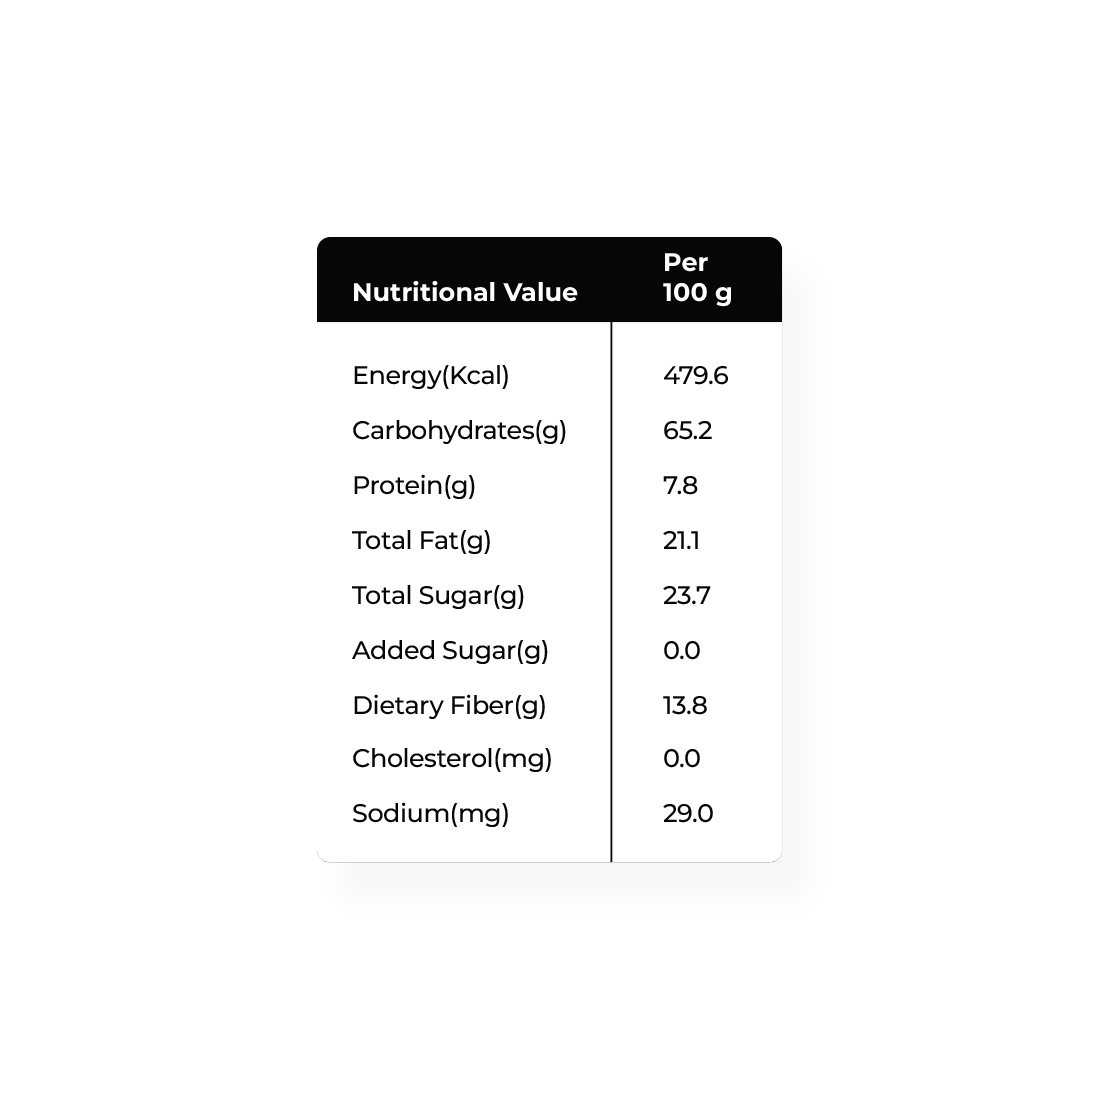Select the Sodium(mg) label
Viewport: 1100px width, 1100px height.
(431, 814)
